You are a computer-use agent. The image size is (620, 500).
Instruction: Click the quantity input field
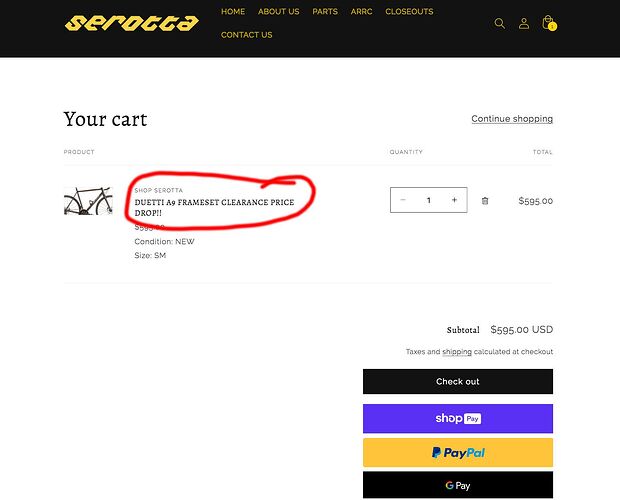click(428, 200)
